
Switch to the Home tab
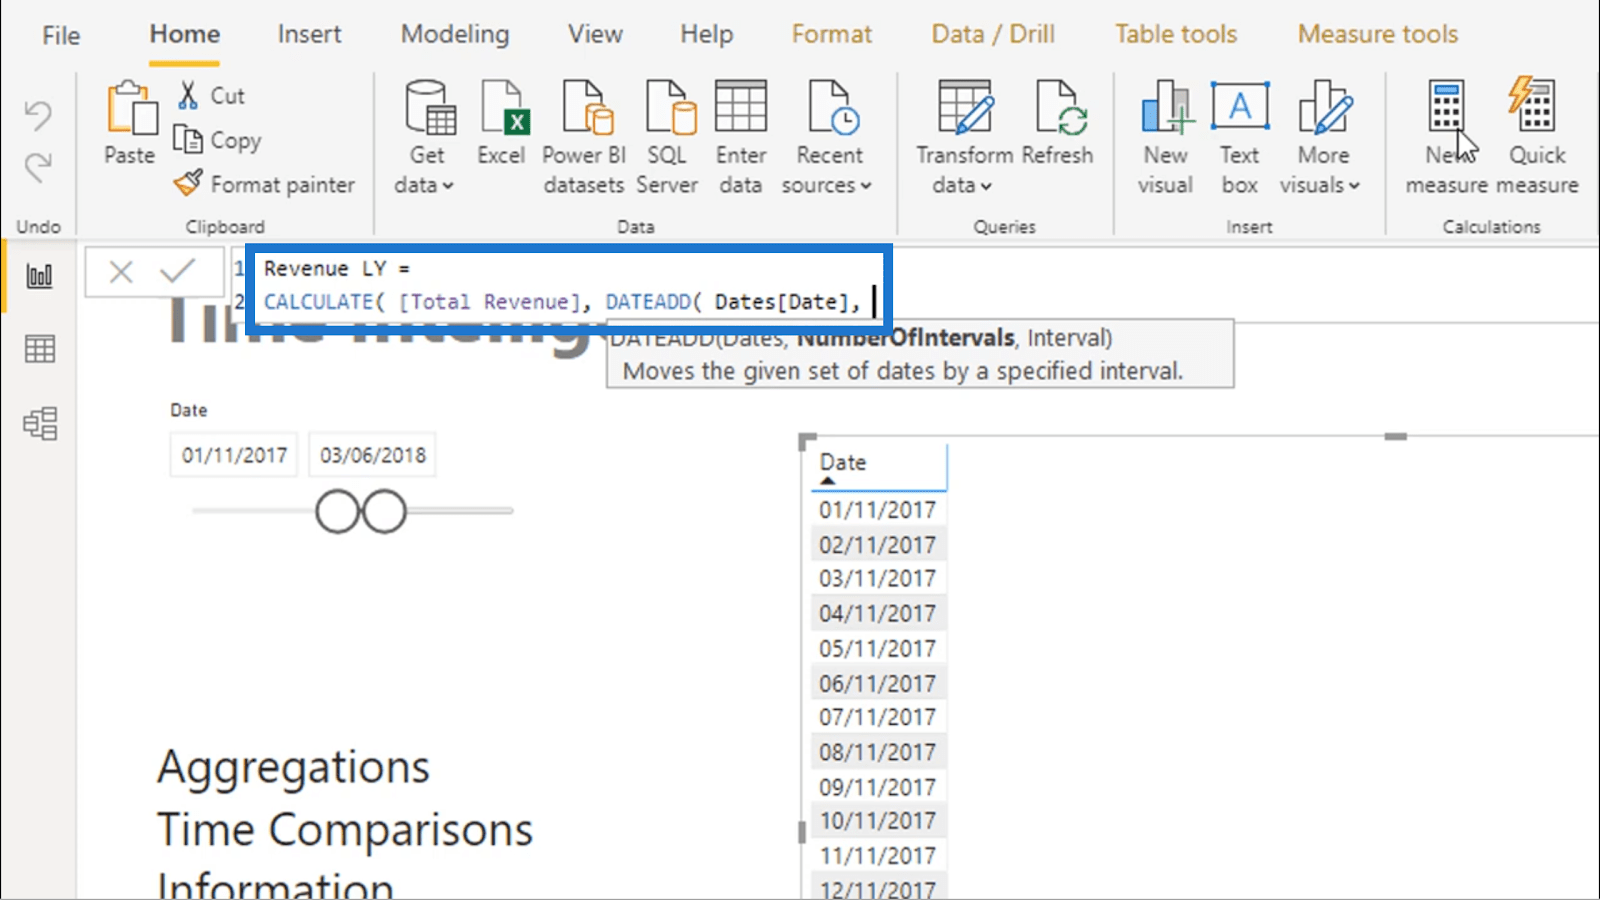coord(185,34)
